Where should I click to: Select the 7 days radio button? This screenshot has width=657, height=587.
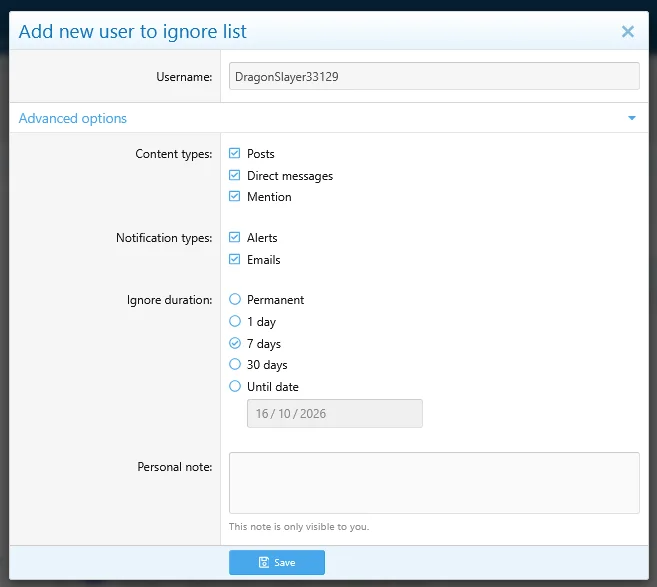pyautogui.click(x=235, y=343)
